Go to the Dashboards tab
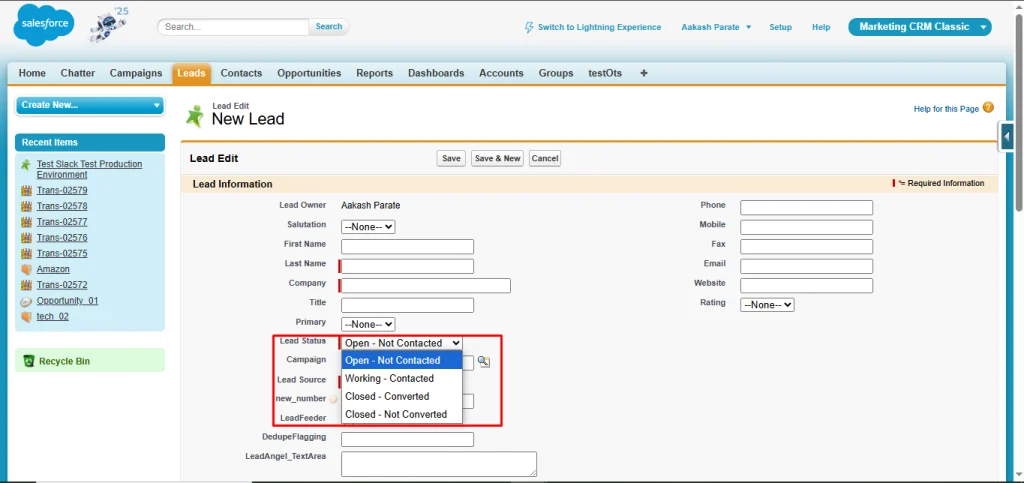 (x=436, y=73)
